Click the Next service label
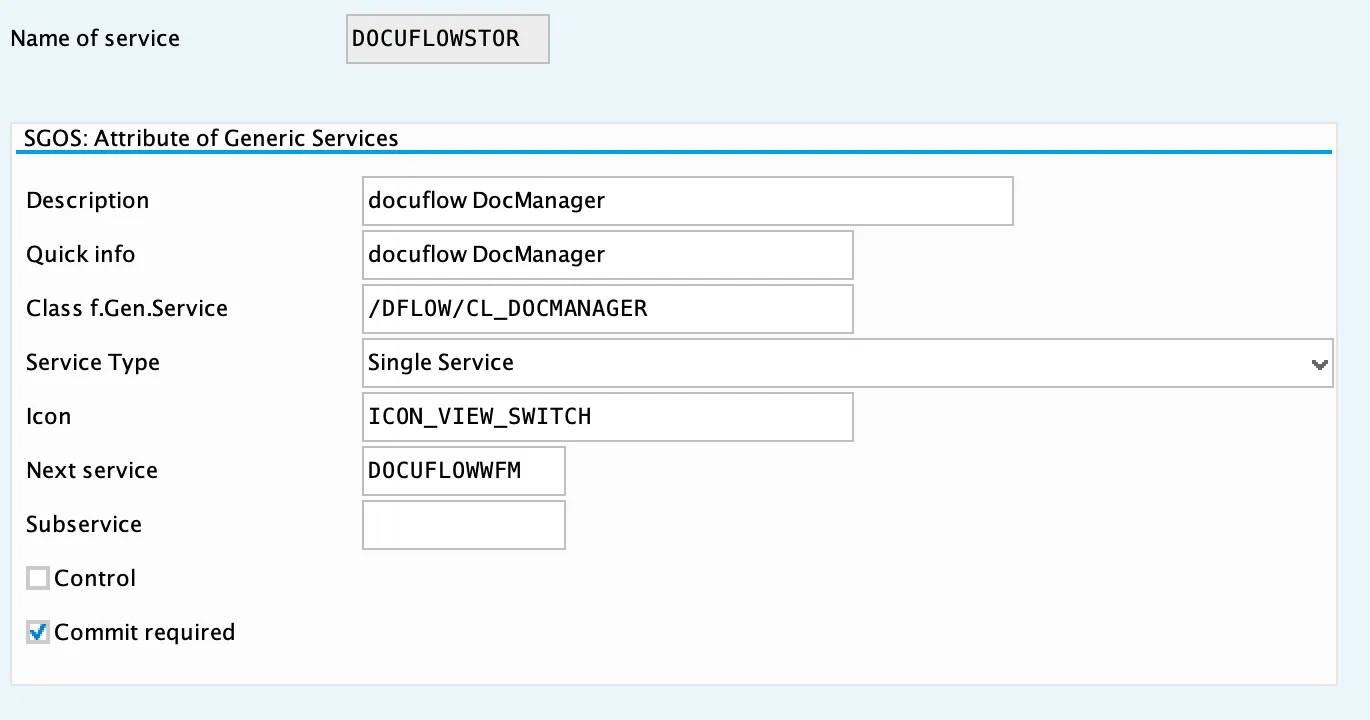The width and height of the screenshot is (1370, 720). click(92, 471)
